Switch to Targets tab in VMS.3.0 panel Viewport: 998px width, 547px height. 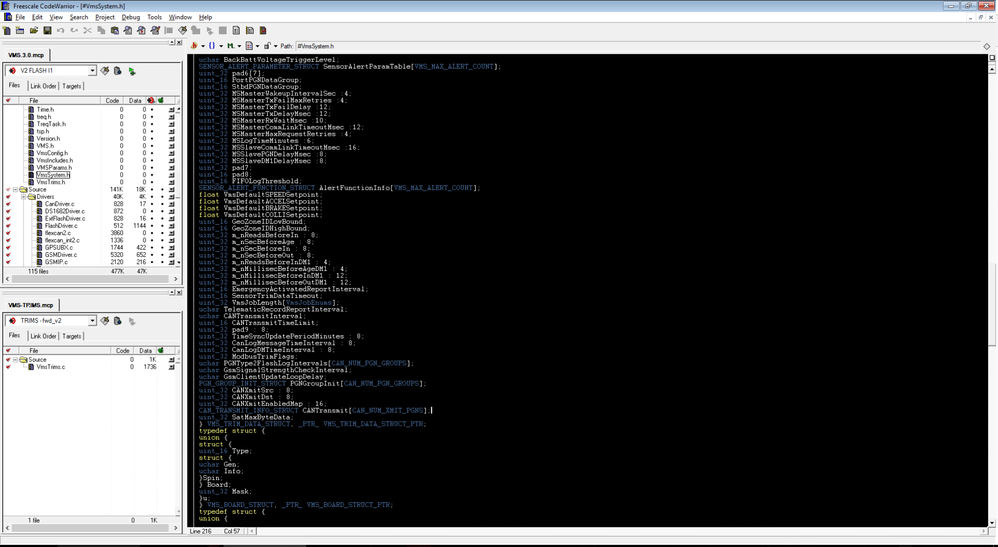coord(72,86)
